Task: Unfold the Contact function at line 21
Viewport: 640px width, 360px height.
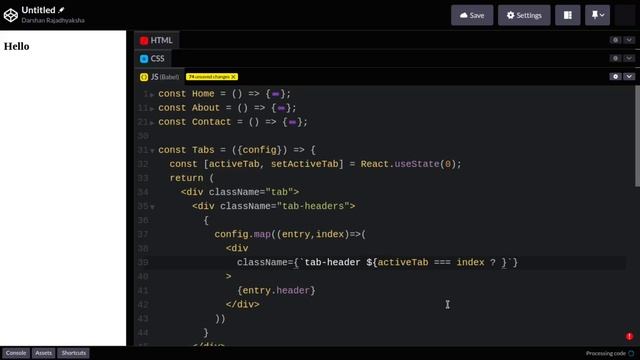Action: pos(152,122)
